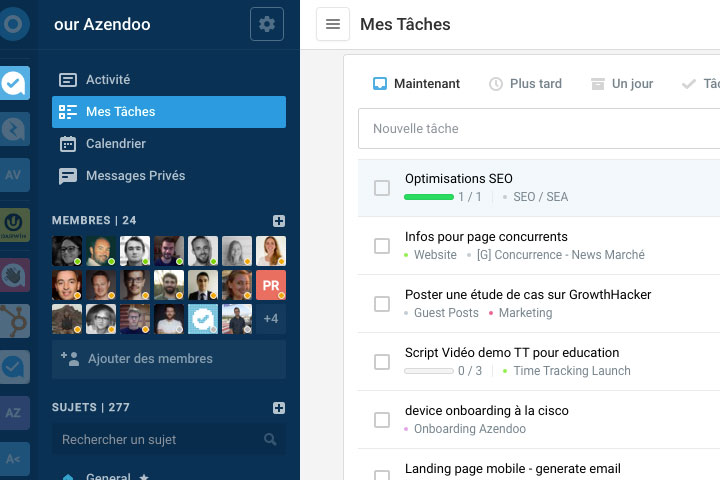
Task: Open the first member avatar with glasses
Action: (67, 251)
